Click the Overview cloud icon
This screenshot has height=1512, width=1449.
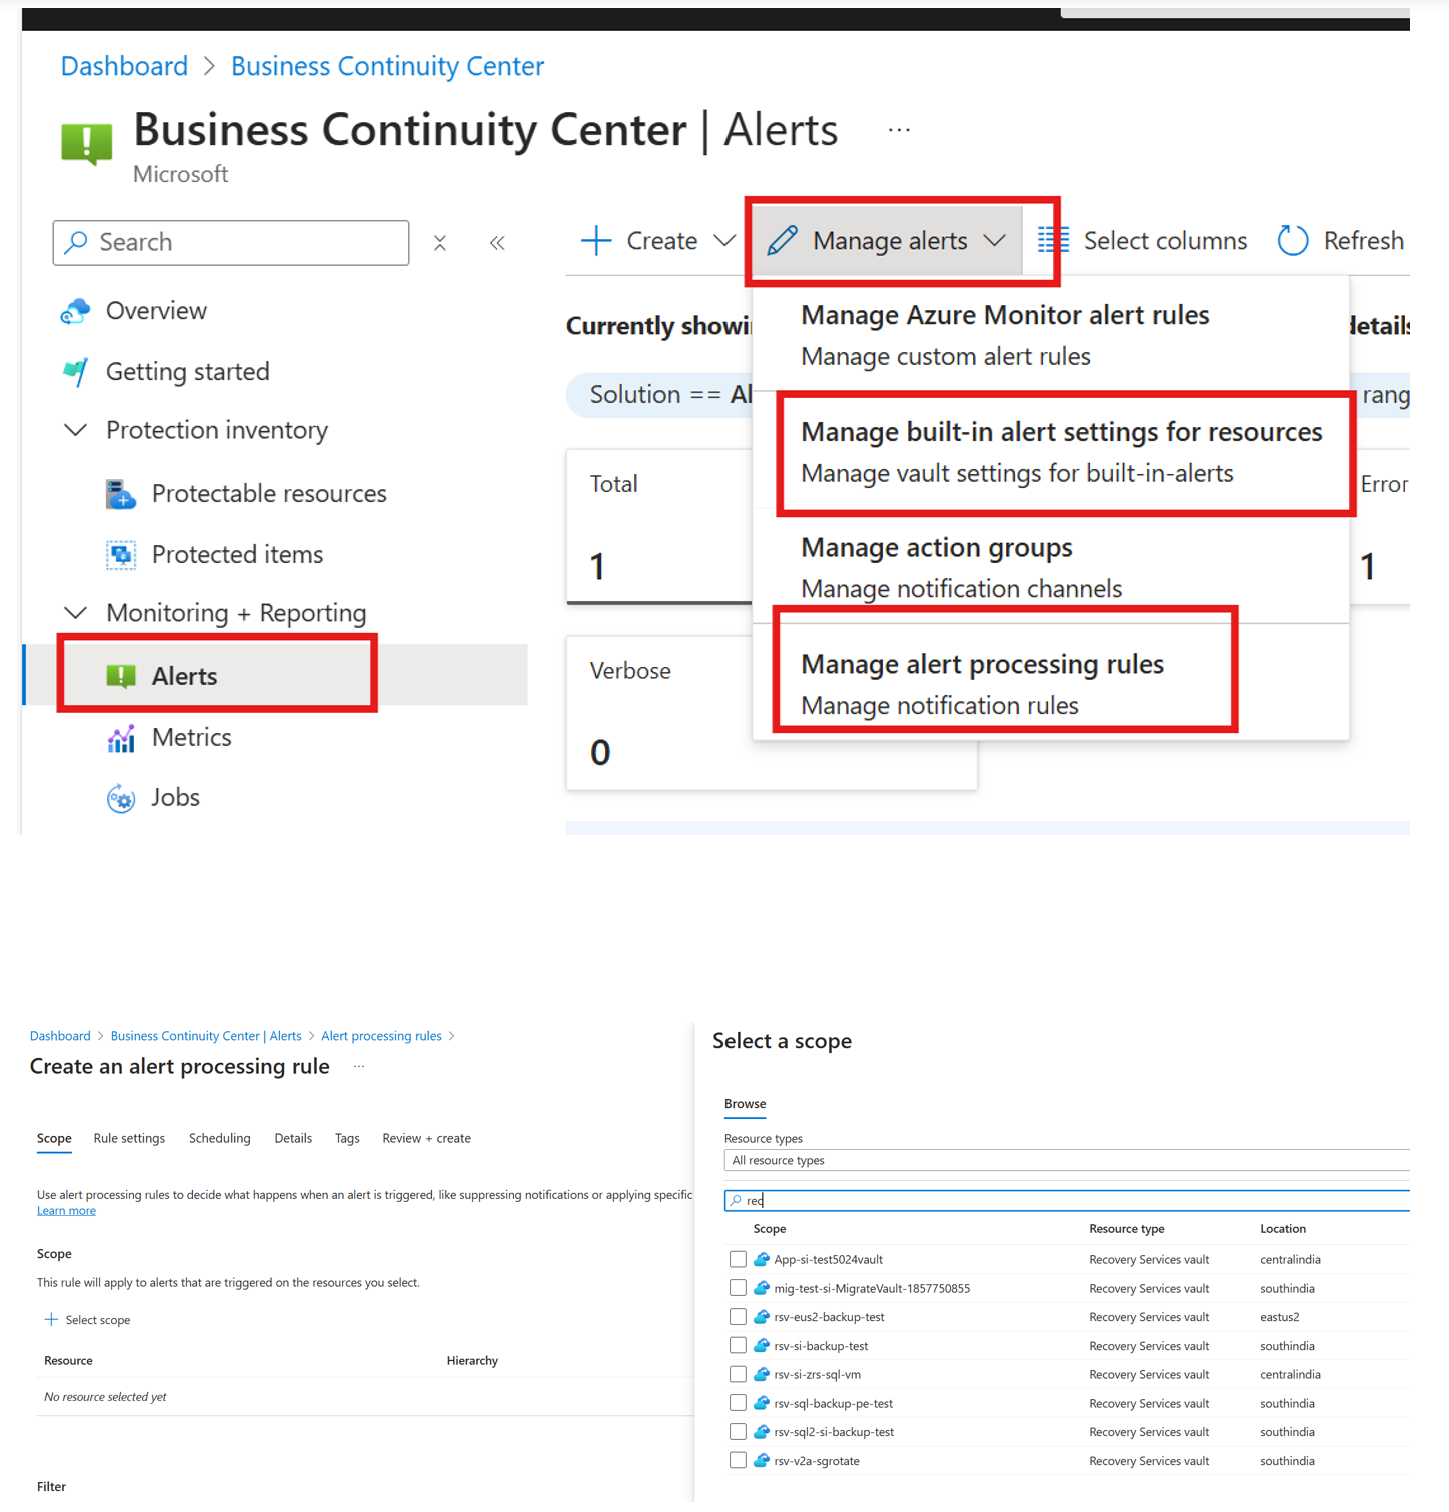(x=75, y=312)
